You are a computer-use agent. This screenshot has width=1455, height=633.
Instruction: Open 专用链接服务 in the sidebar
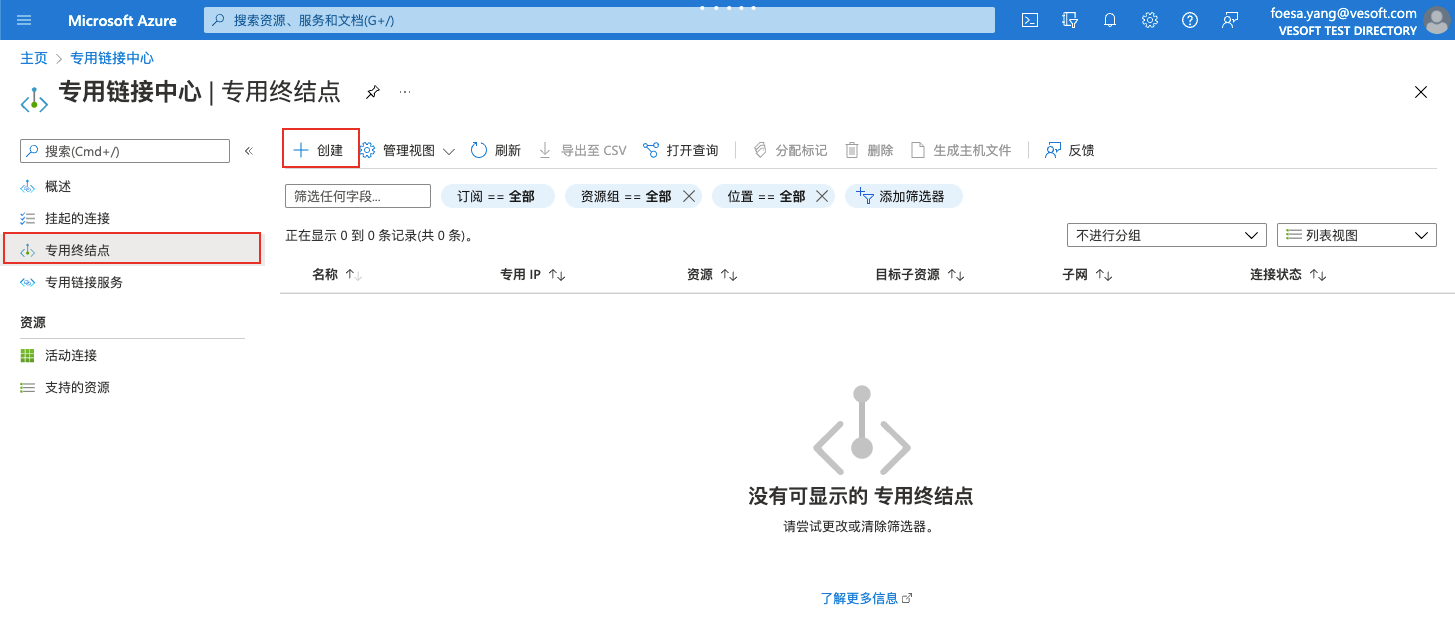point(83,282)
